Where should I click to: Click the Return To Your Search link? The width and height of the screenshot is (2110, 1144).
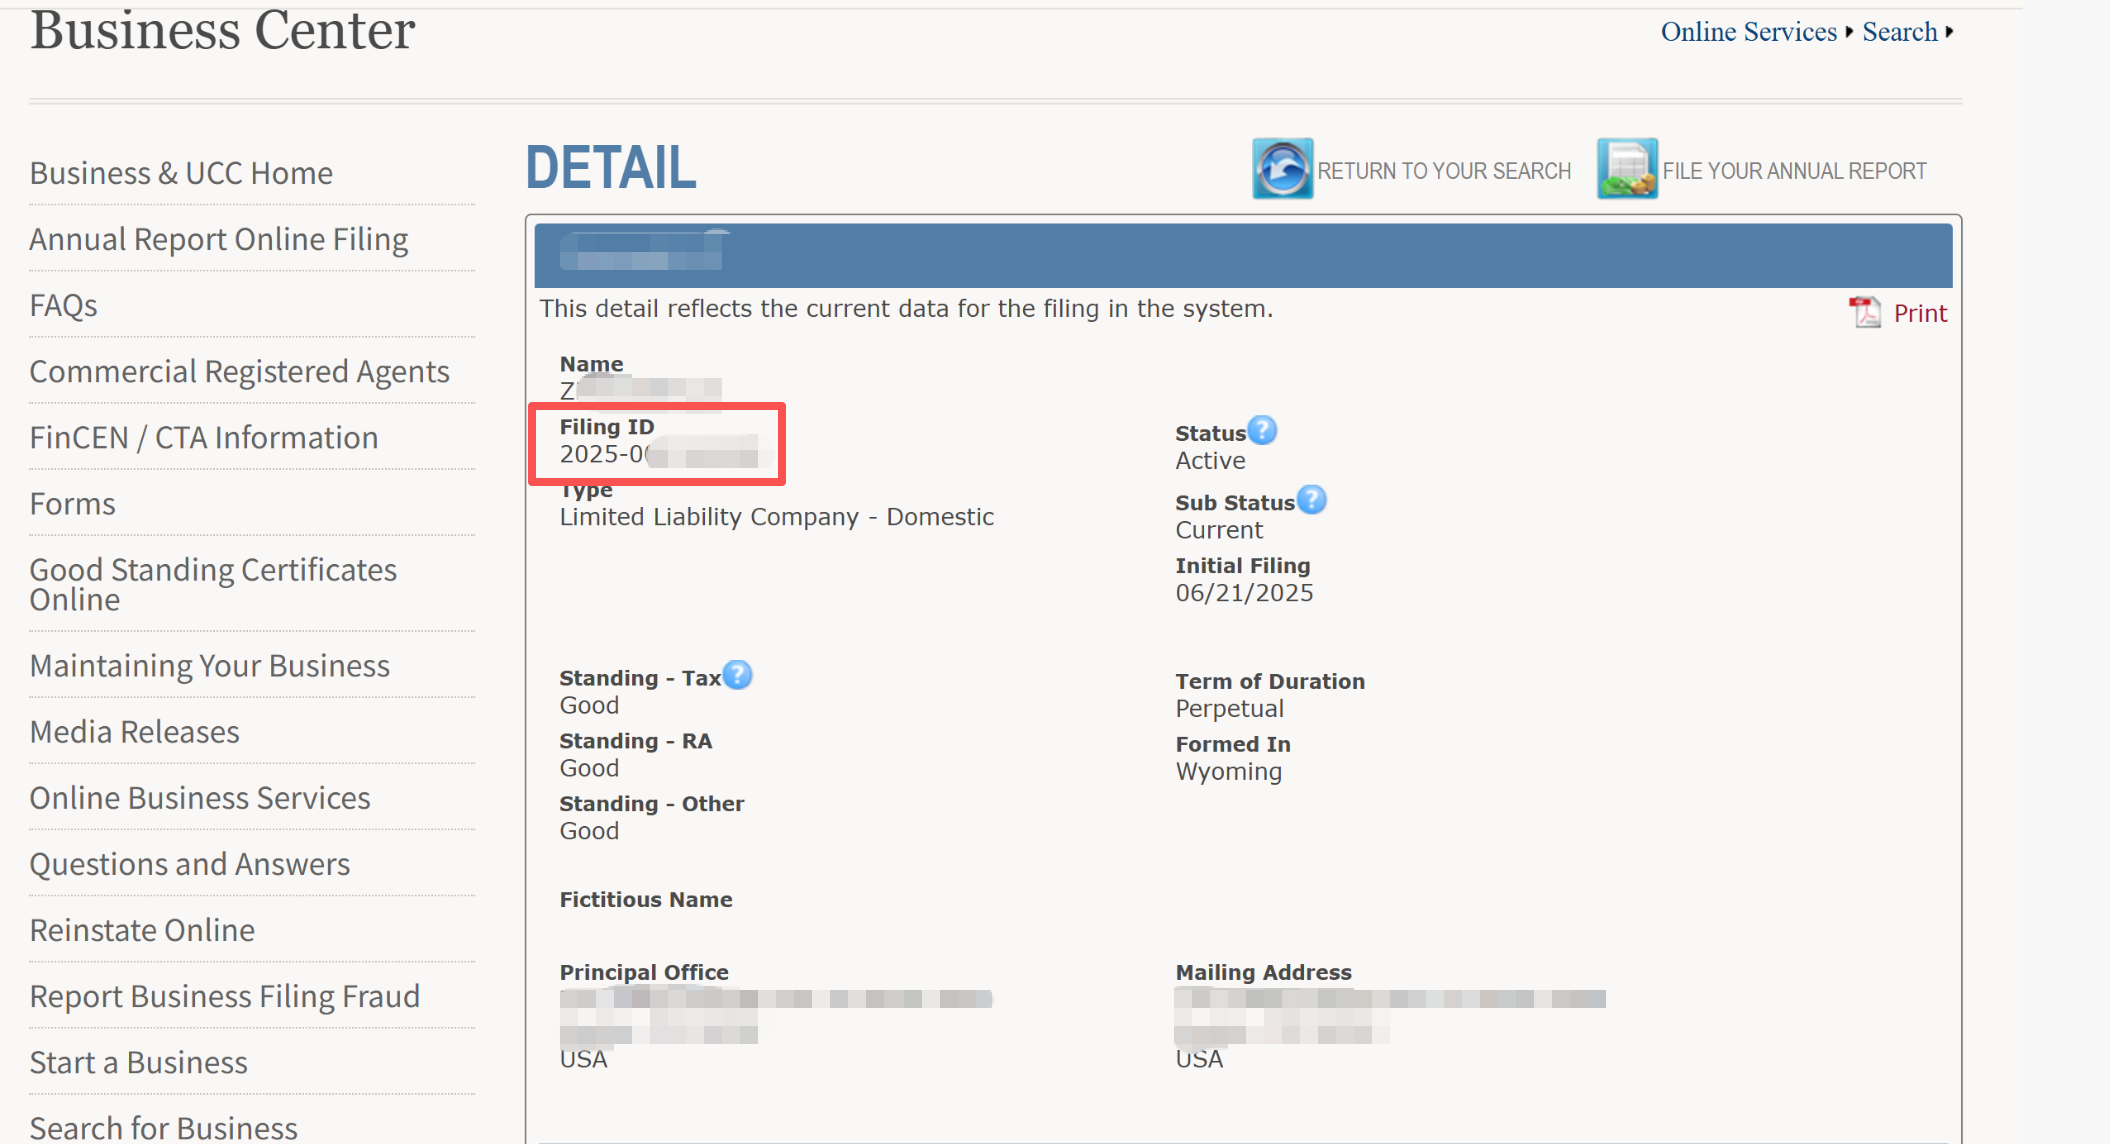(1444, 171)
